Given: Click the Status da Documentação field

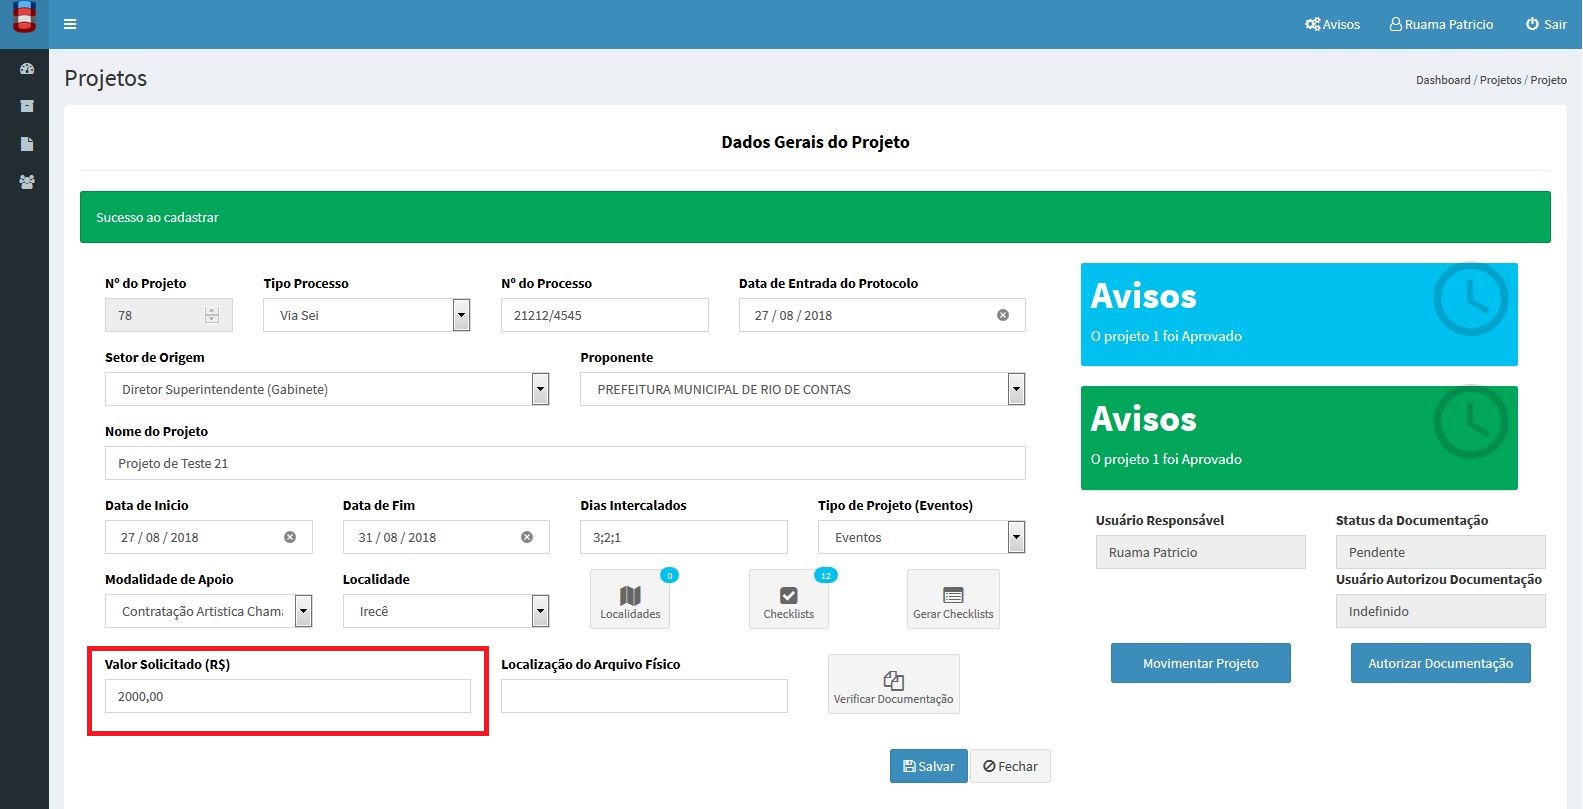Looking at the screenshot, I should pos(1441,552).
